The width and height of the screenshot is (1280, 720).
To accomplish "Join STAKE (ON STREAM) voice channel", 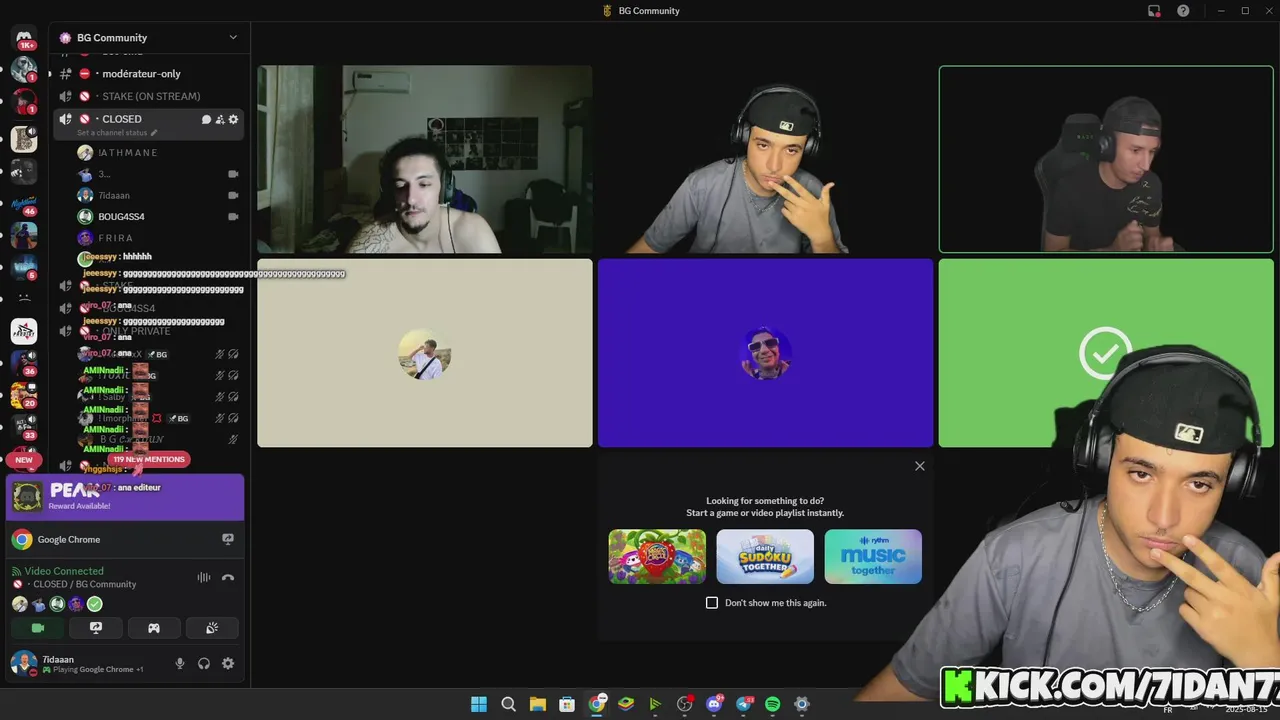I will pos(149,96).
